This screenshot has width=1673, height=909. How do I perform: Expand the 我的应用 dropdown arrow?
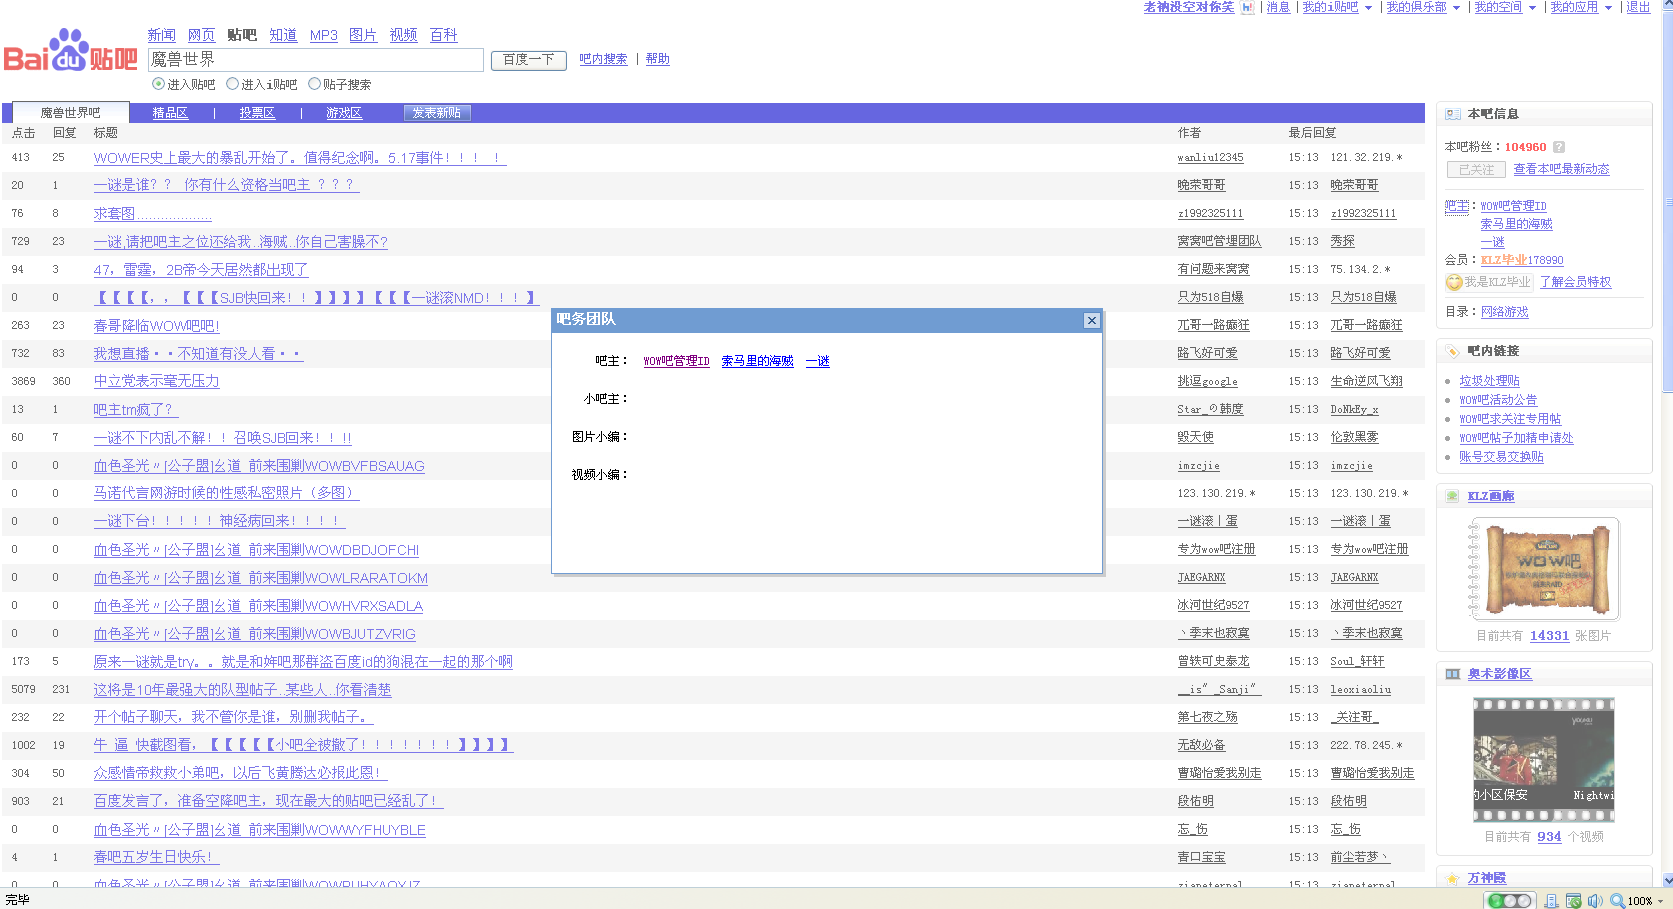point(1608,8)
